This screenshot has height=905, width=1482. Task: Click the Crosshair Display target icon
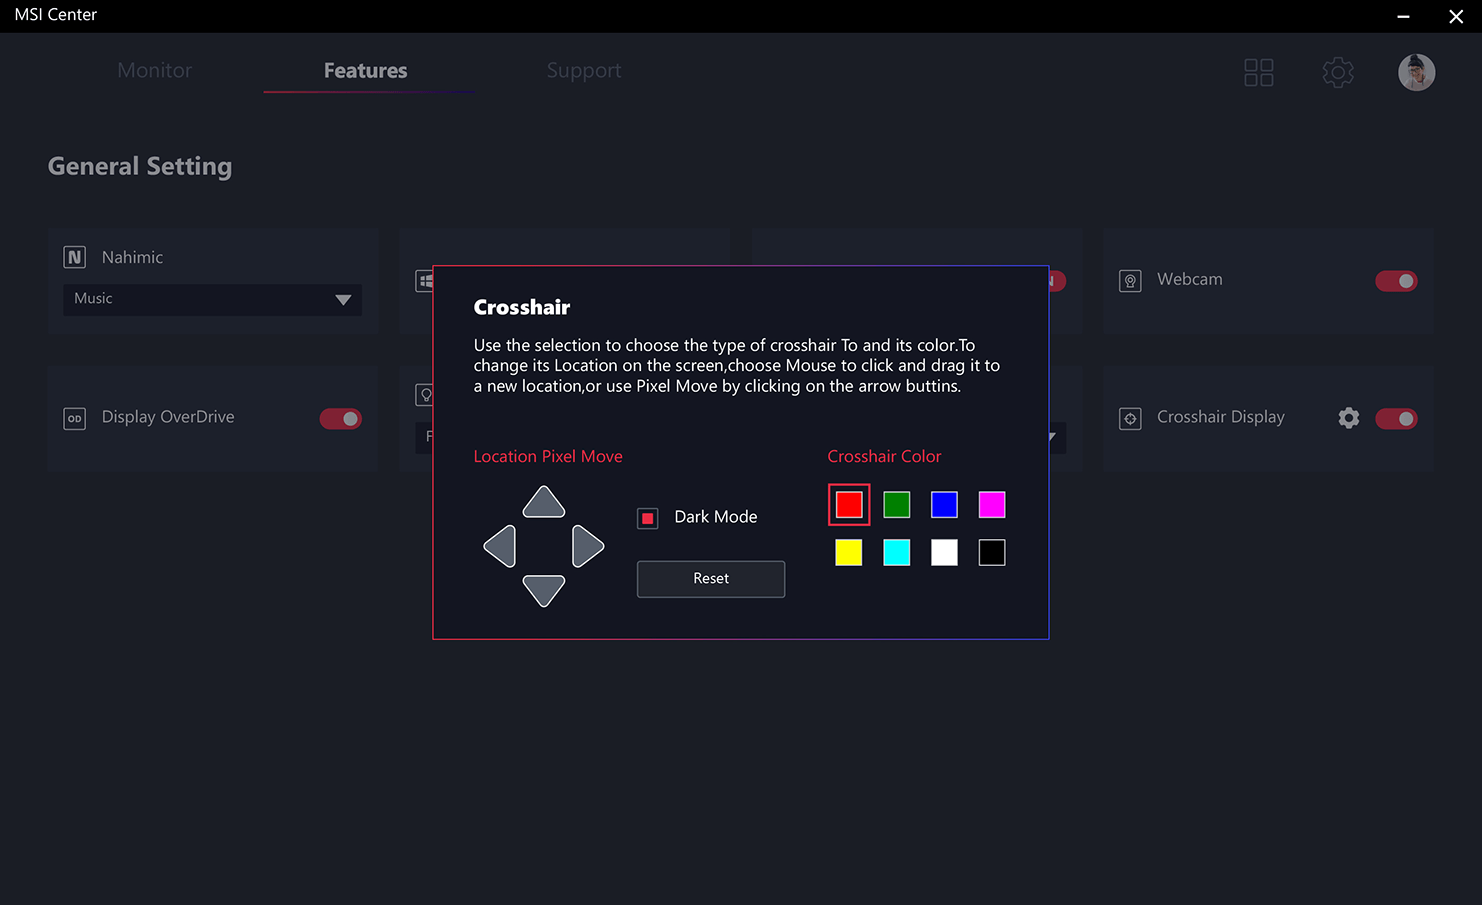tap(1130, 418)
